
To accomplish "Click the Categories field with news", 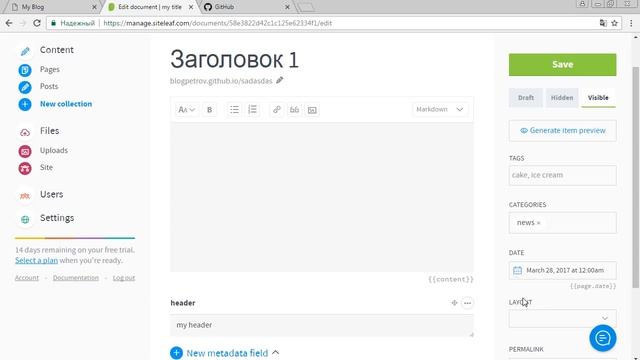I will [x=562, y=222].
